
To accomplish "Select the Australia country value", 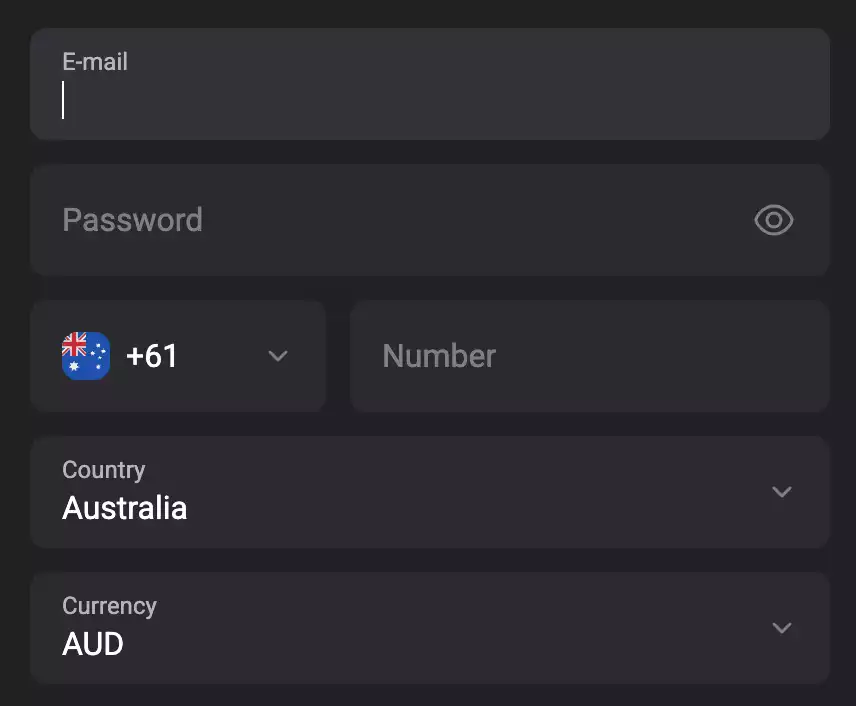I will coord(125,508).
